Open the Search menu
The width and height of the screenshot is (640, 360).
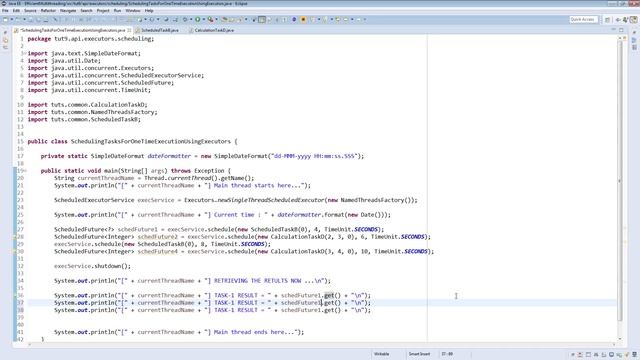86,11
